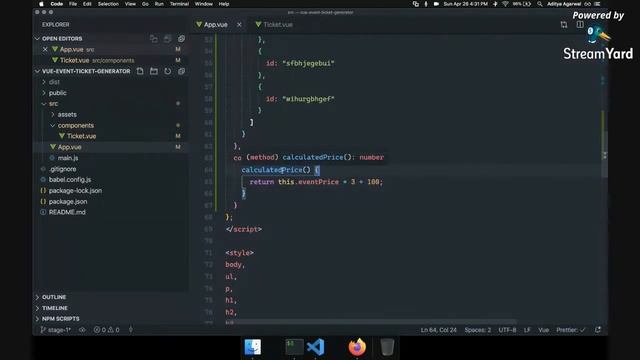640x360 pixels.
Task: Synchronize changes icon in the status bar
Action: click(82, 330)
